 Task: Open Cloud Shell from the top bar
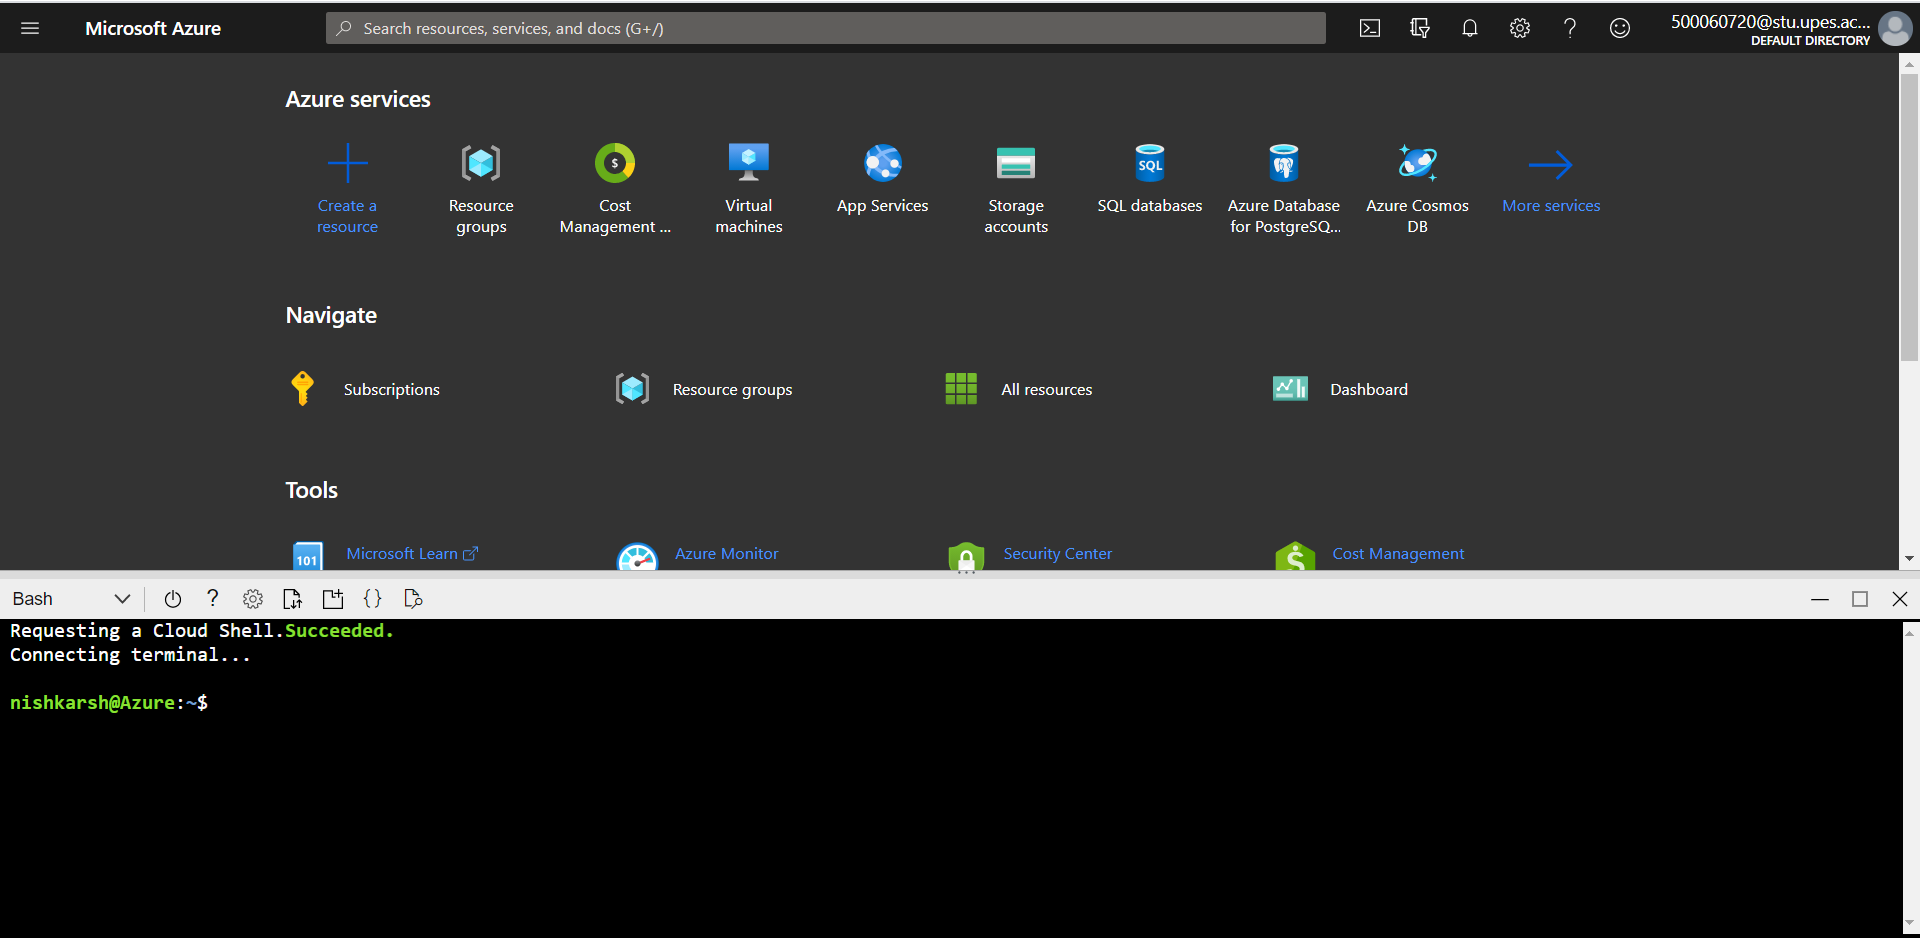pos(1370,28)
